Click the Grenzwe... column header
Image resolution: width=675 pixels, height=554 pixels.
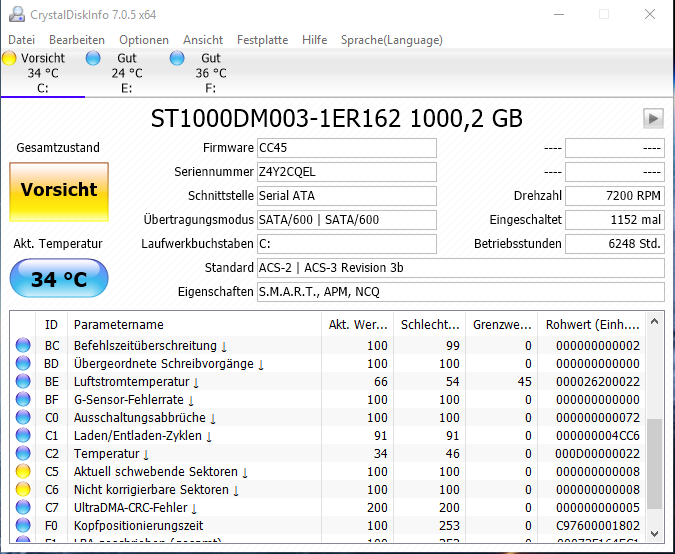[x=502, y=324]
